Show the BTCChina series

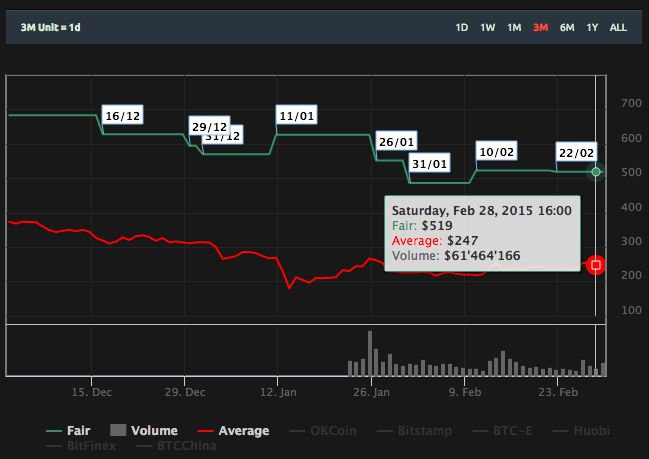coord(176,445)
